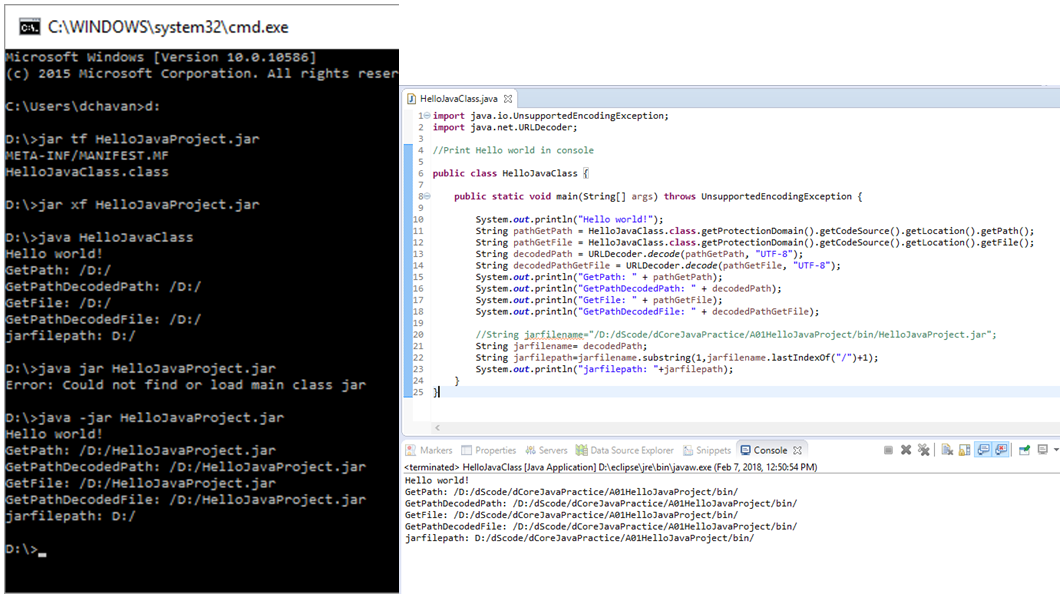Click the 'import java.io.UnsupportedEncodingException;' line

[x=550, y=116]
